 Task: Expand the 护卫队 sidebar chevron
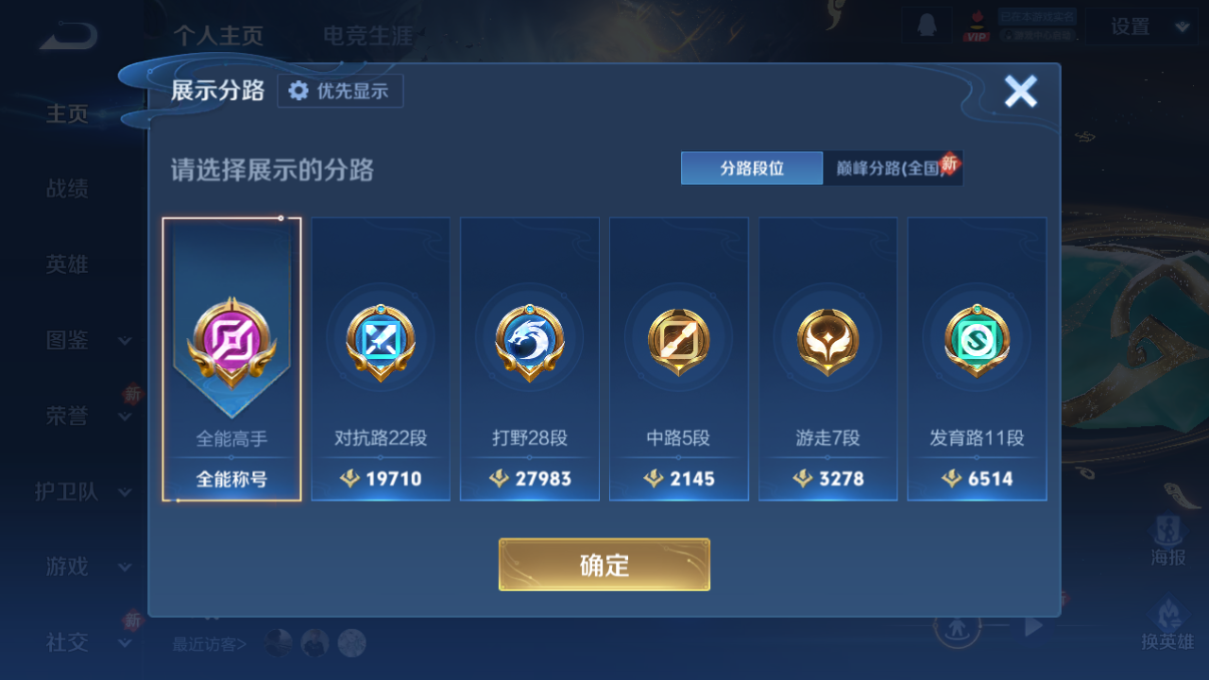pyautogui.click(x=125, y=492)
